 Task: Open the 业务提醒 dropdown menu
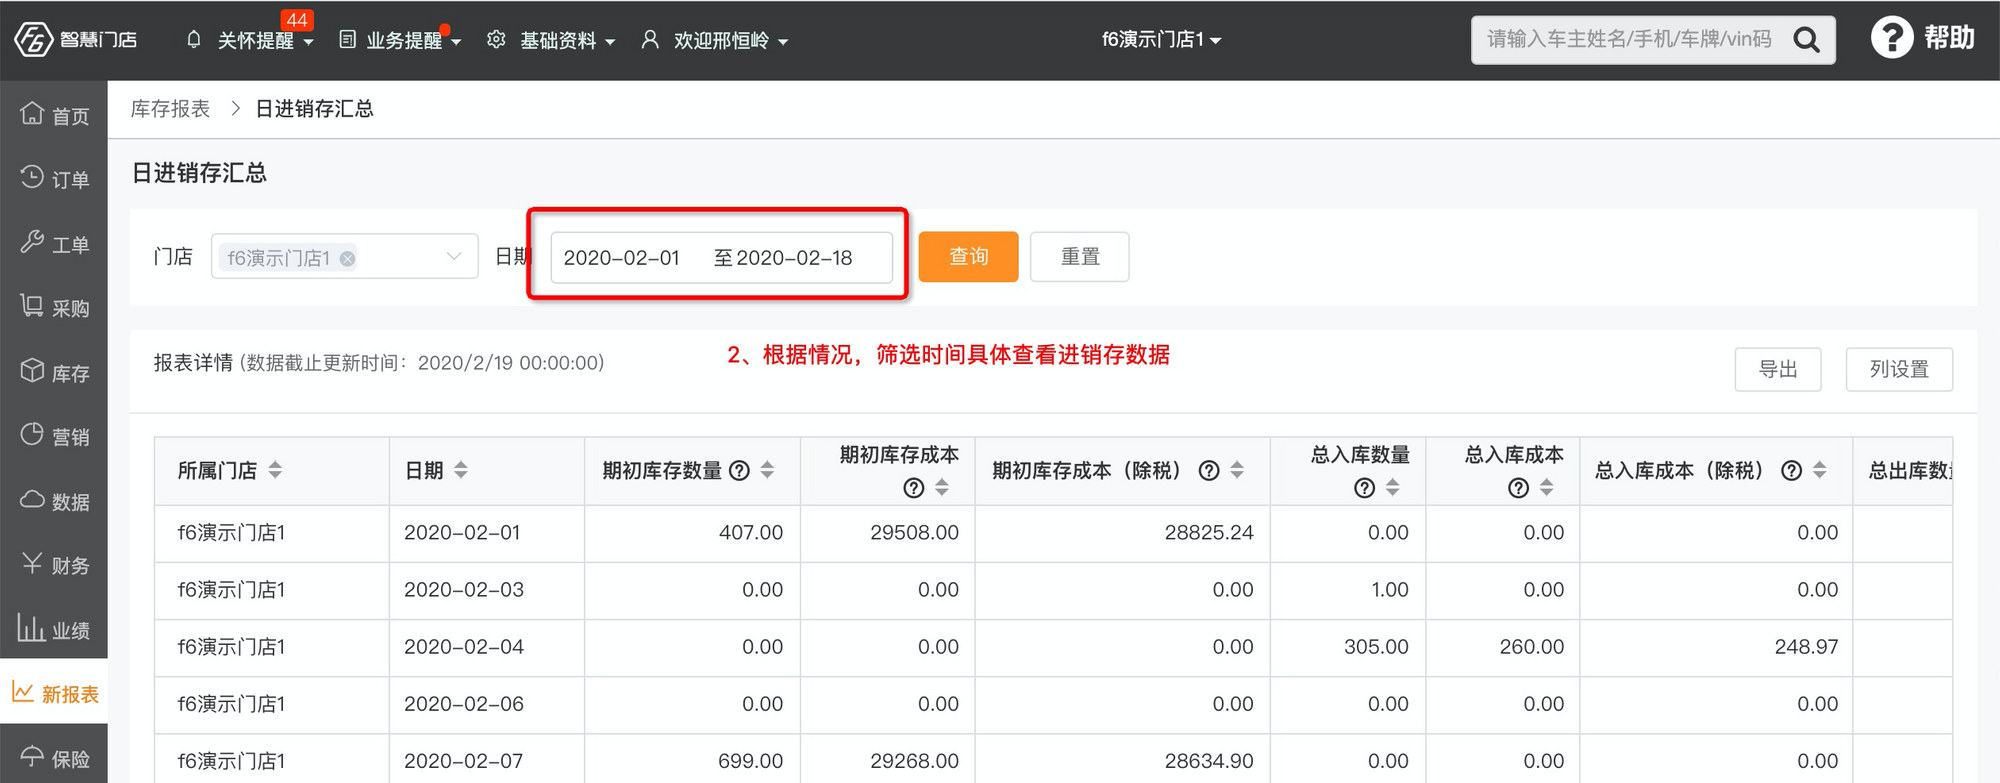coord(401,40)
